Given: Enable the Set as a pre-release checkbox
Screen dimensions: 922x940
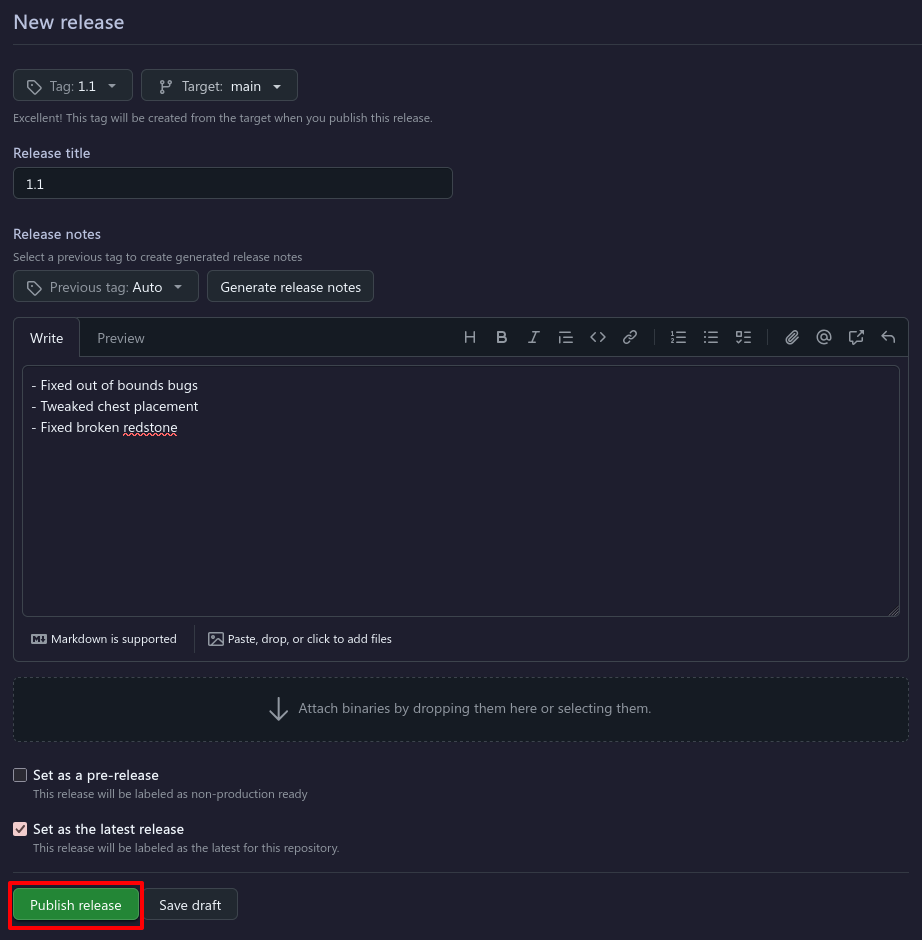Looking at the screenshot, I should [20, 775].
